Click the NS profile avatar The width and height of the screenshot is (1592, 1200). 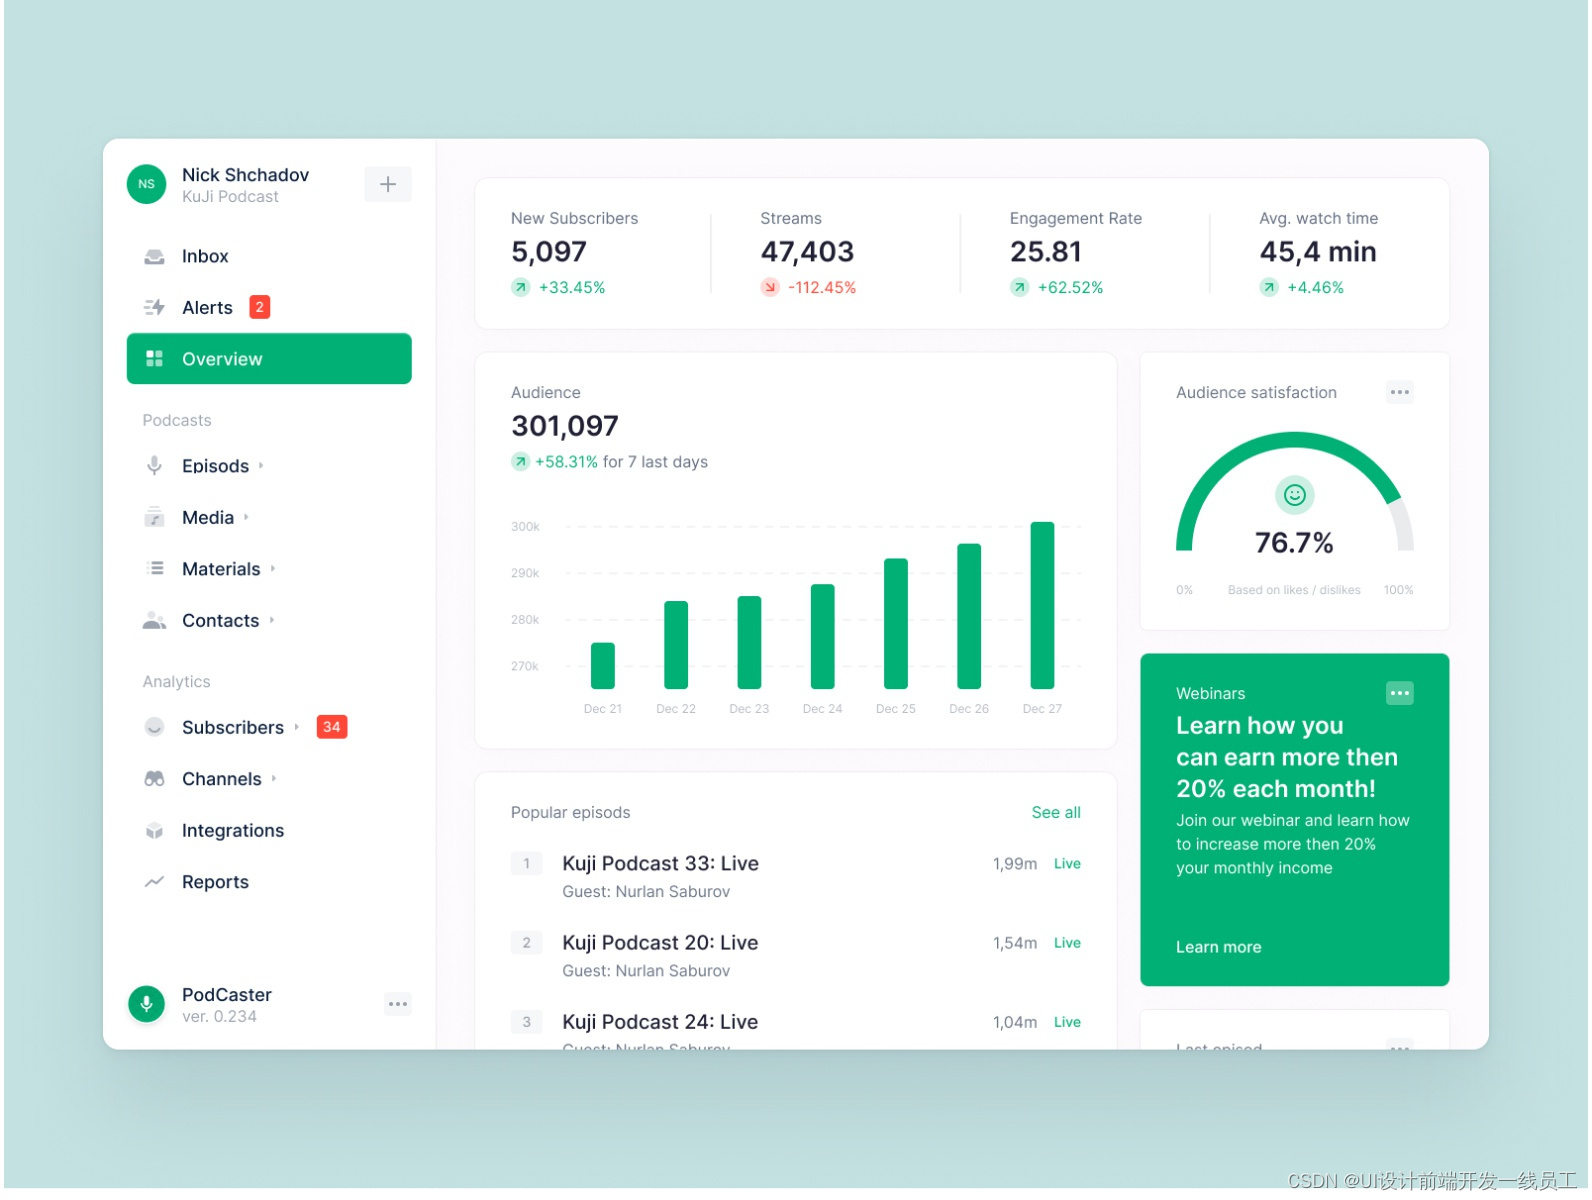point(147,184)
